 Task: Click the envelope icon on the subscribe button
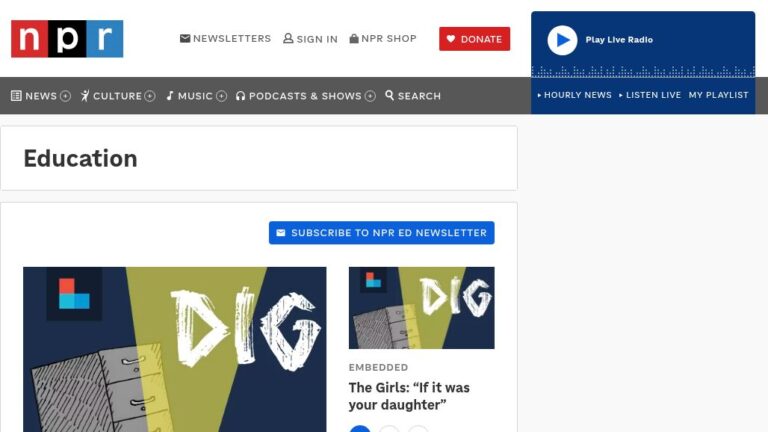pyautogui.click(x=281, y=233)
